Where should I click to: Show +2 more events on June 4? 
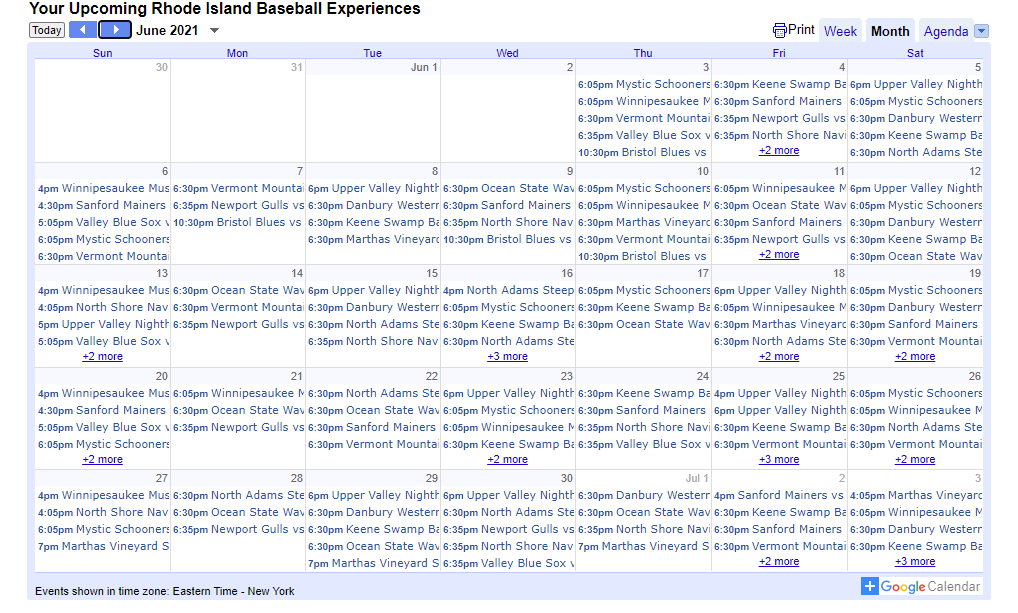point(778,151)
